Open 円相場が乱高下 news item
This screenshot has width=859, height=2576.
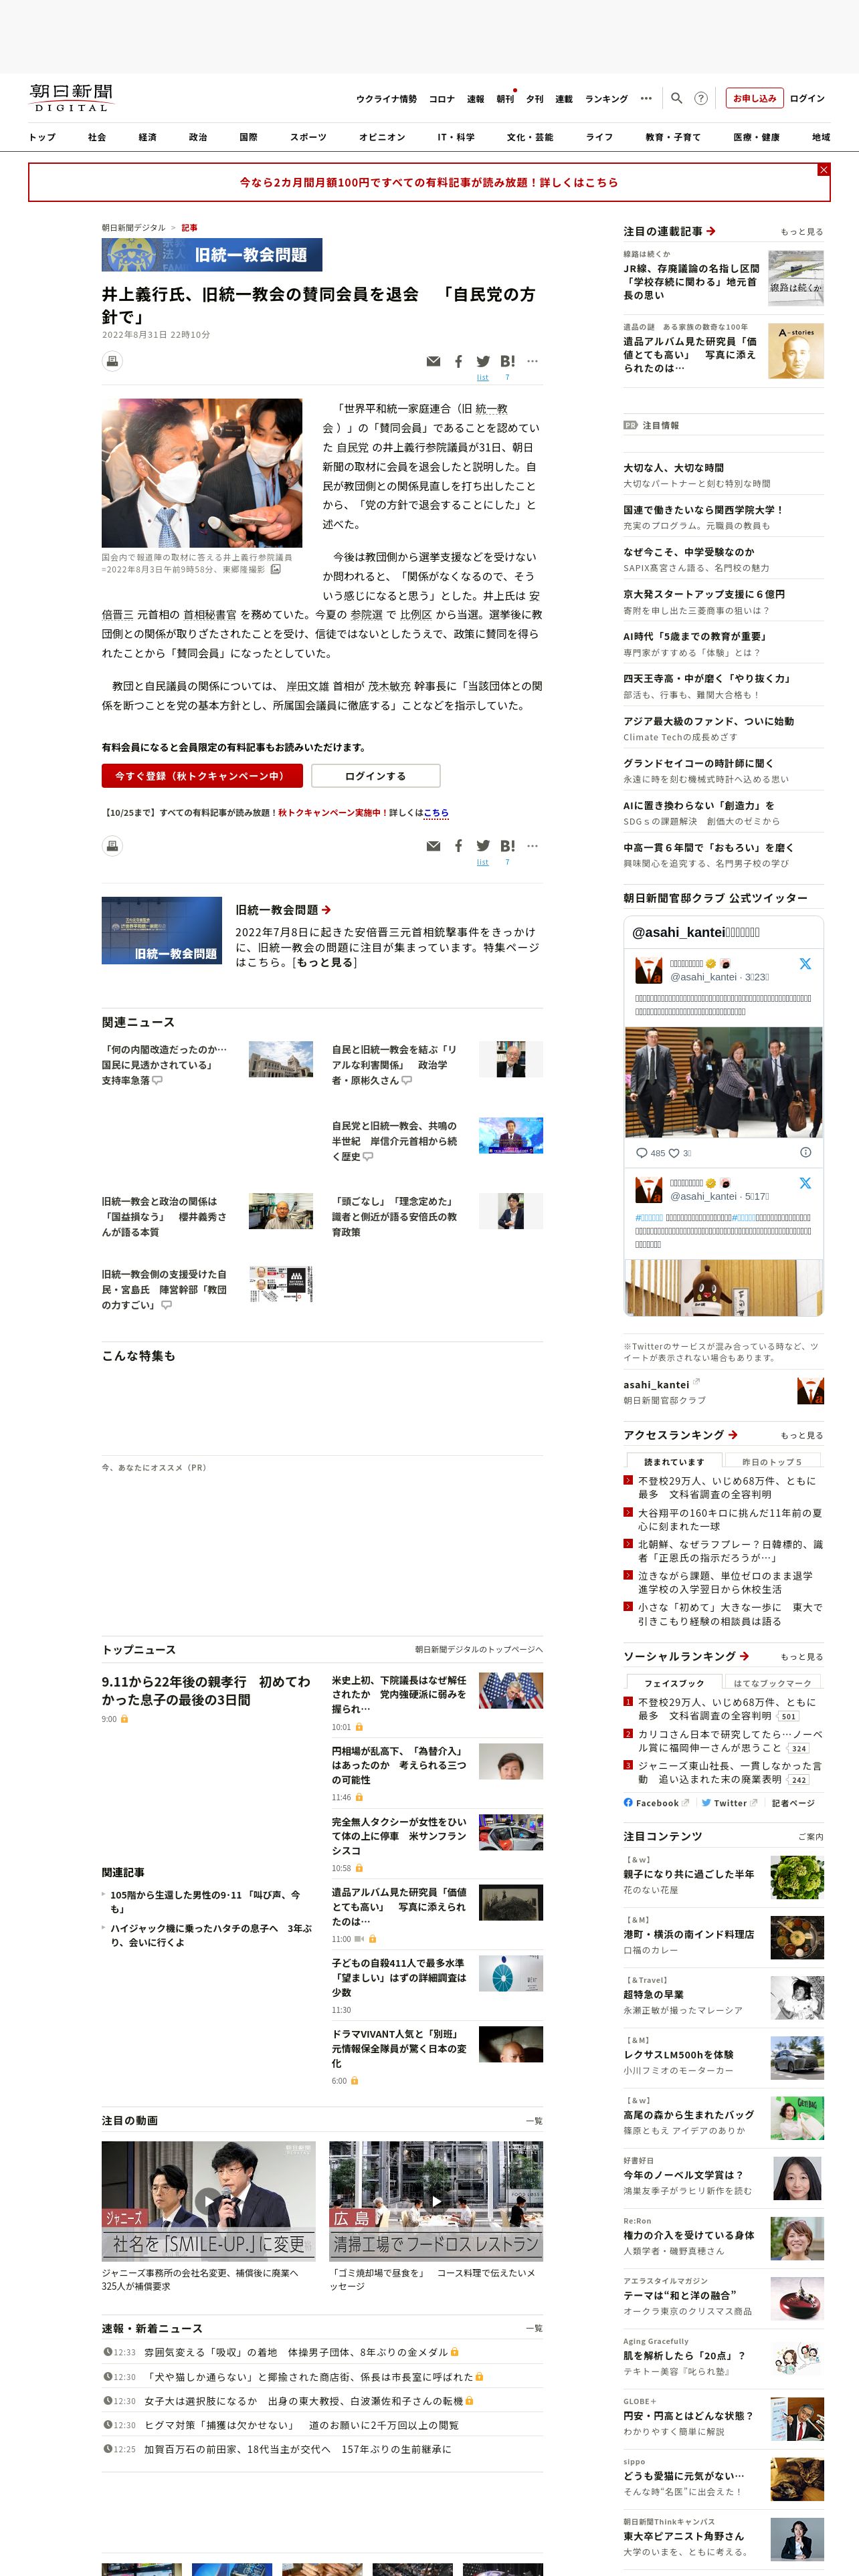point(399,1765)
